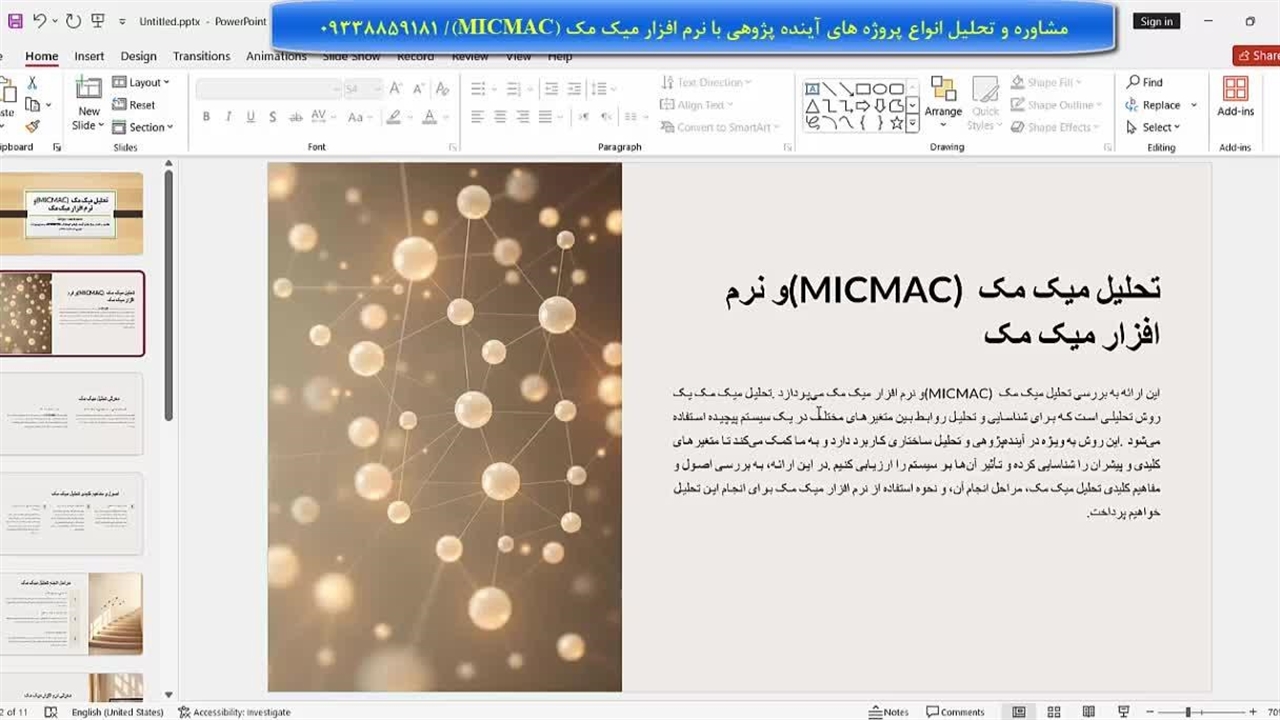Expand the Select dropdown in Editing group

click(1153, 127)
